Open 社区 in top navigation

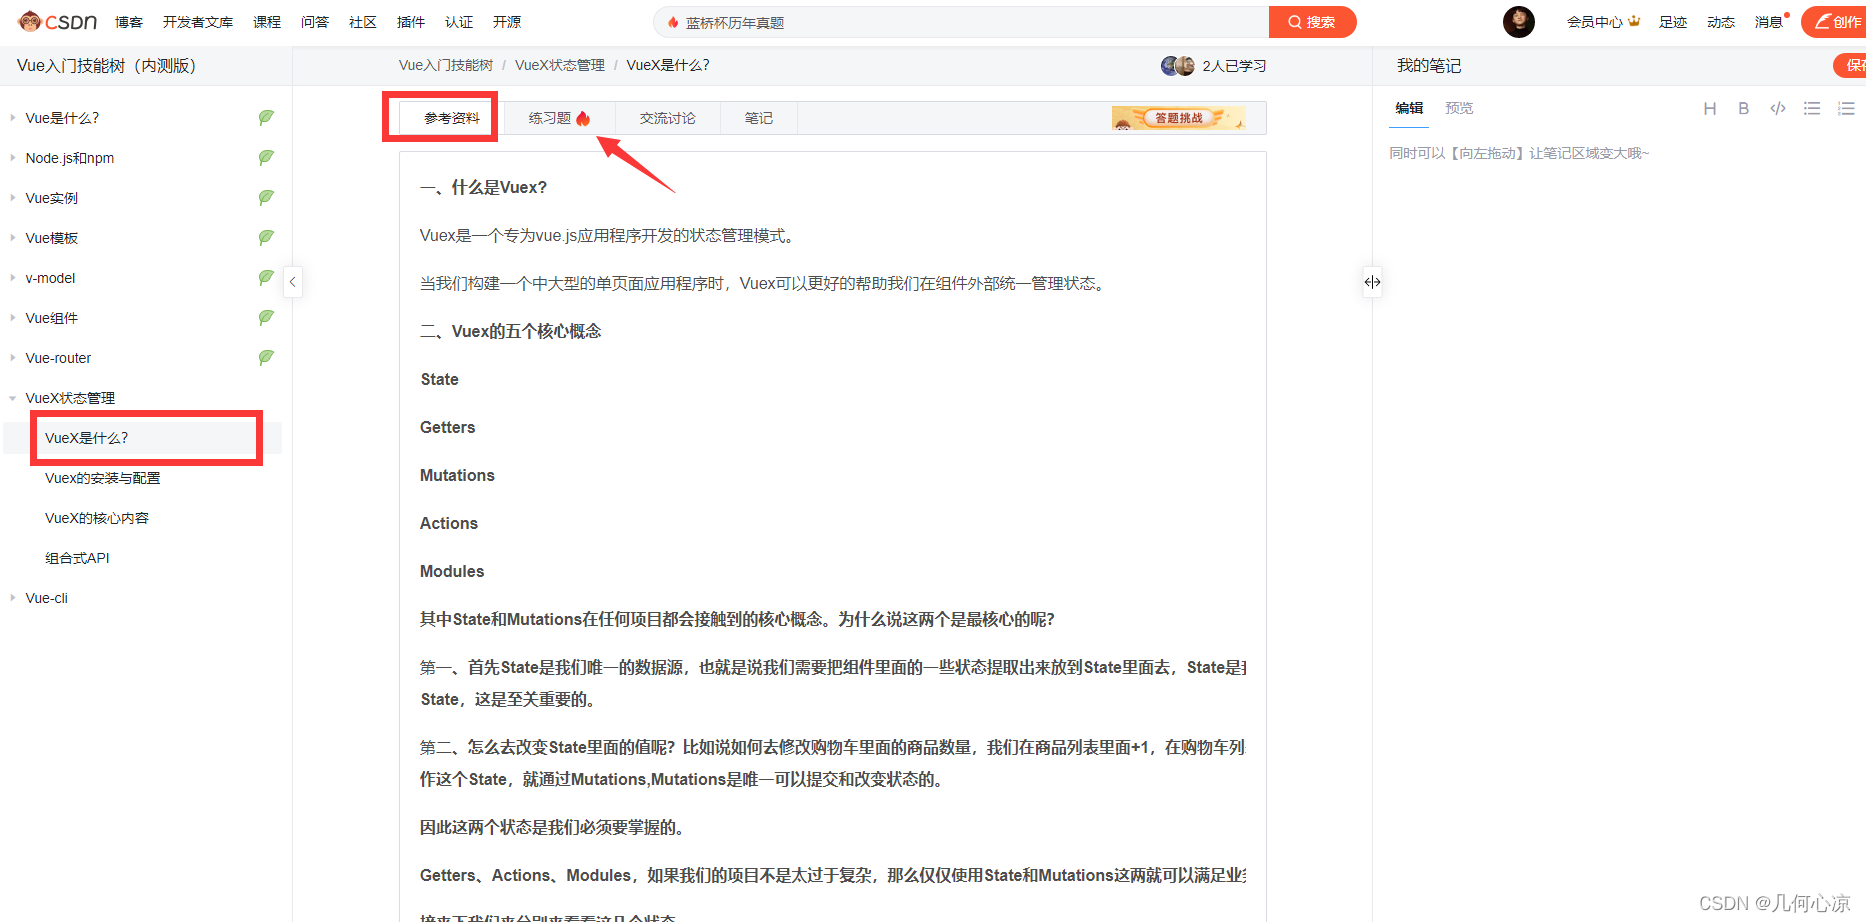tap(363, 22)
